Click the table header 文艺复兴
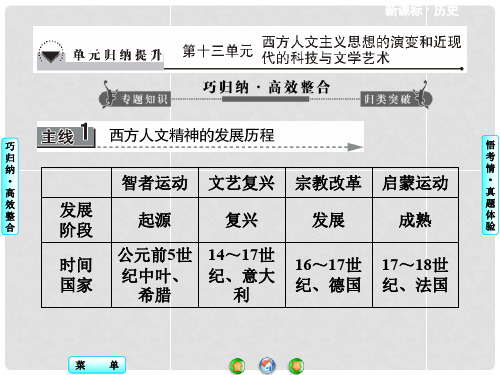 click(x=242, y=183)
